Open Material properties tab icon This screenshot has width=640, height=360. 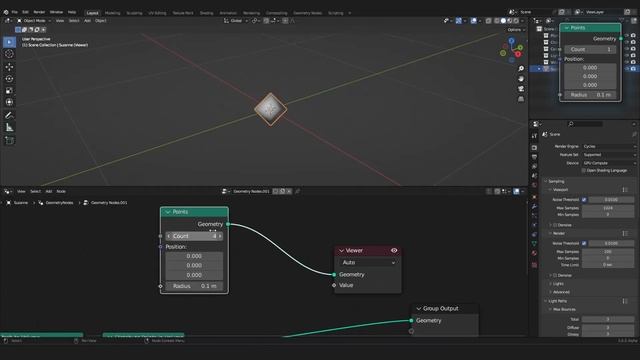tap(534, 253)
